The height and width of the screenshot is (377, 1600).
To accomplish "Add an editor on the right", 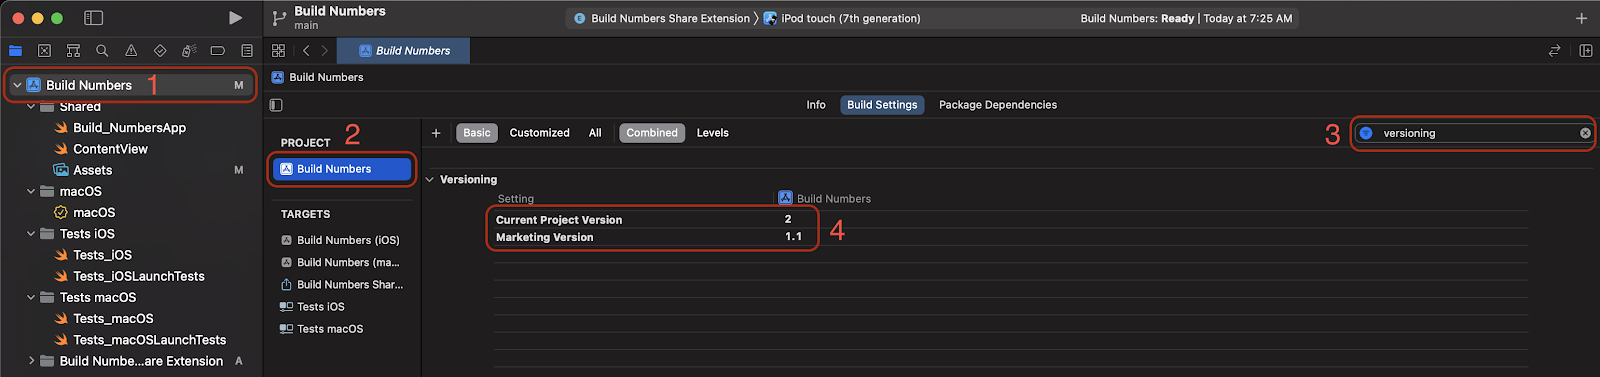I will click(1586, 50).
